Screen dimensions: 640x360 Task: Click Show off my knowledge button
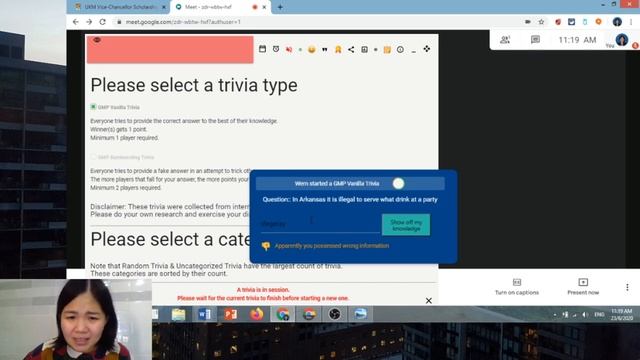click(x=406, y=225)
